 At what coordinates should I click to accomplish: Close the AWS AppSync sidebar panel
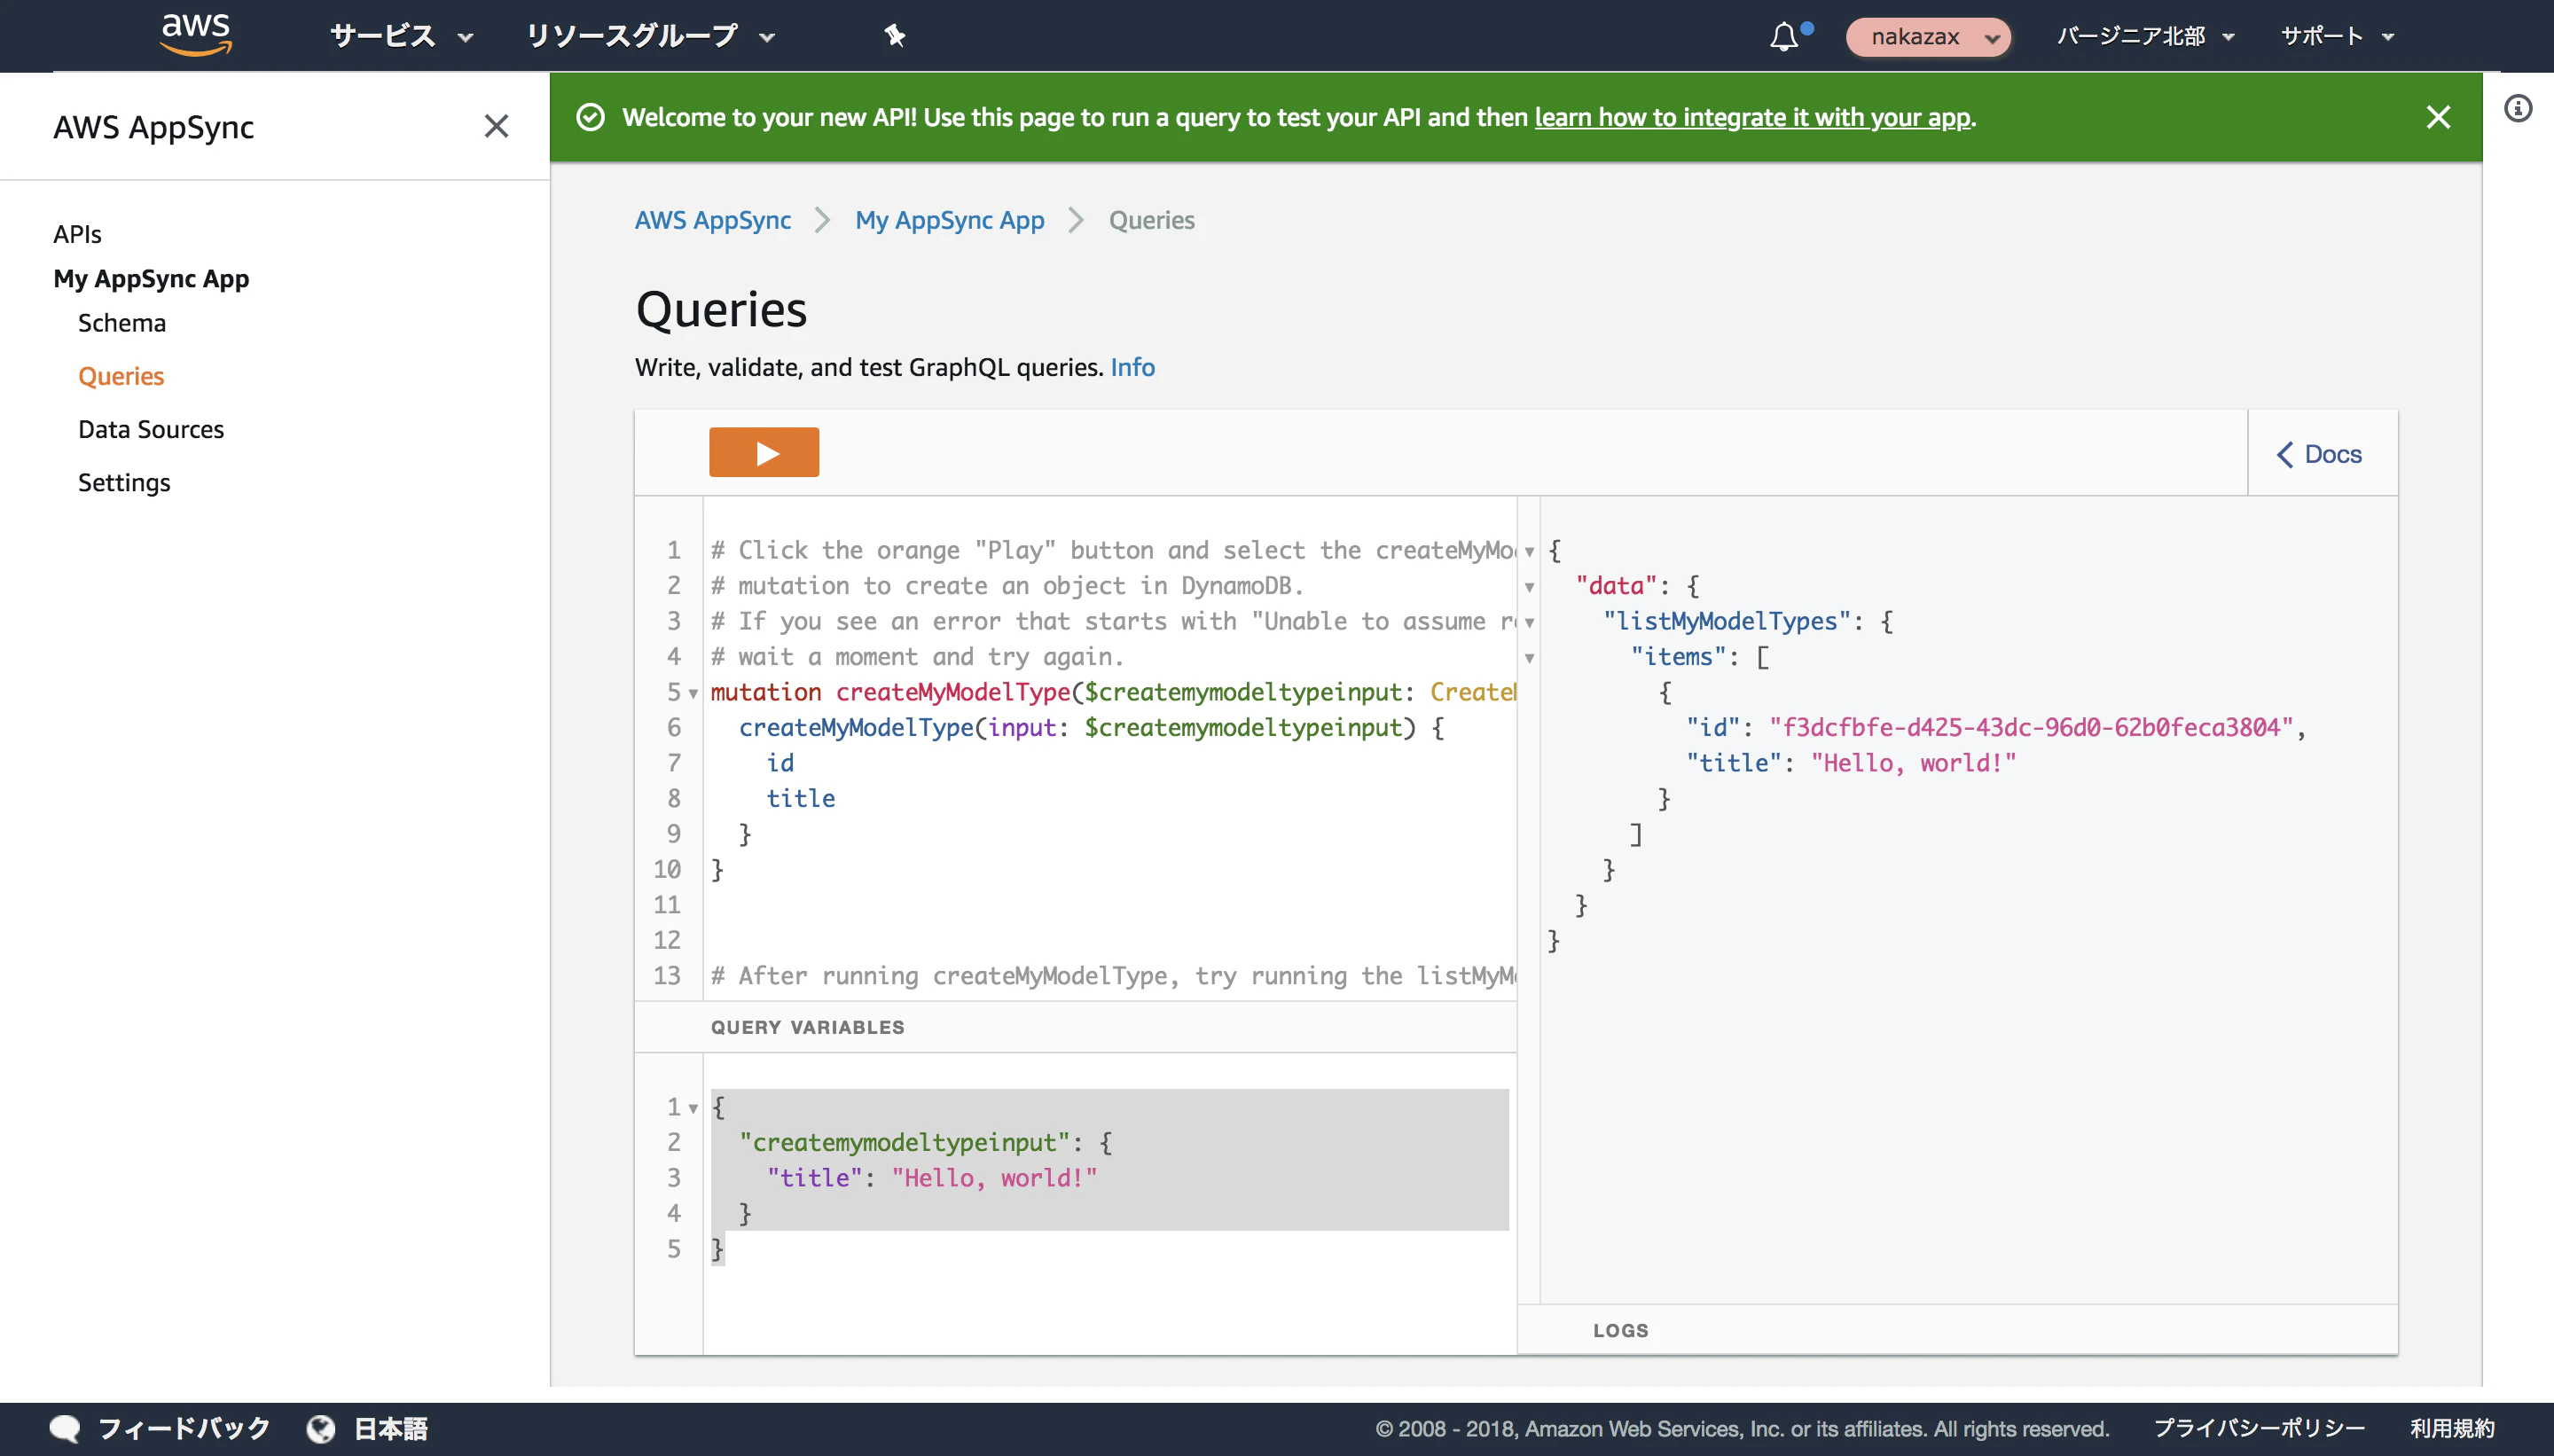click(x=496, y=127)
